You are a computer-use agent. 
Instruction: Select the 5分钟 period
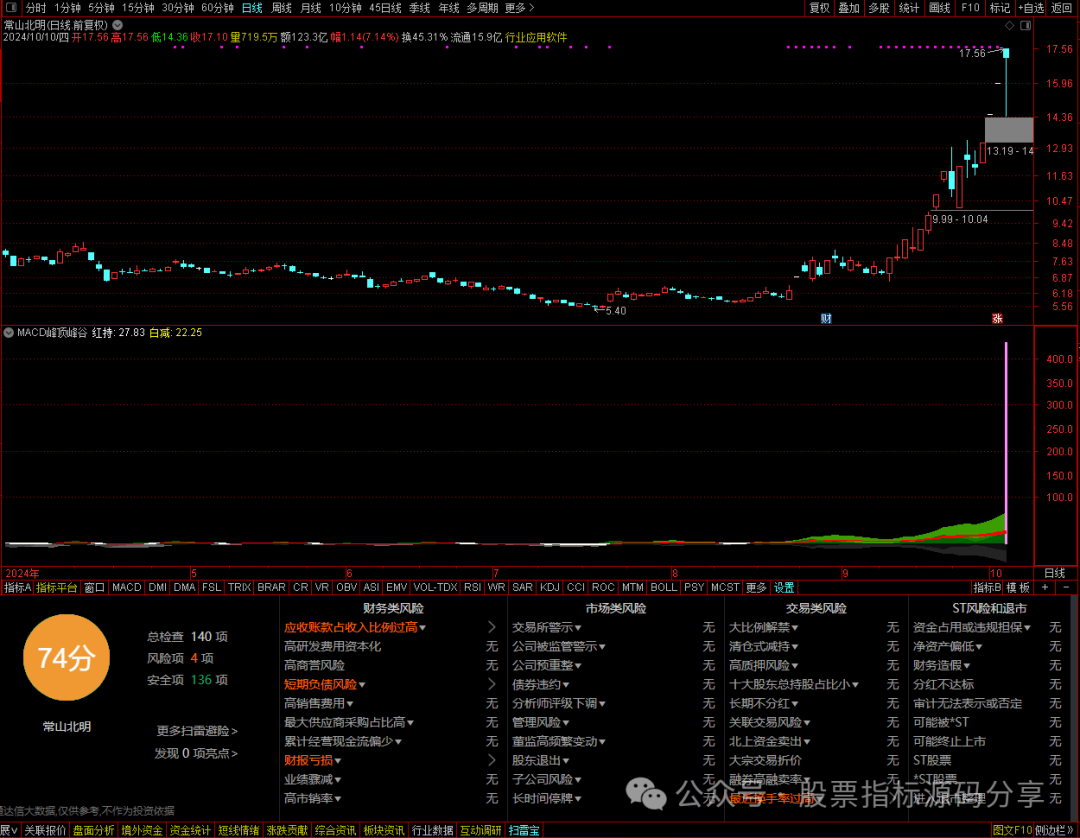coord(101,8)
